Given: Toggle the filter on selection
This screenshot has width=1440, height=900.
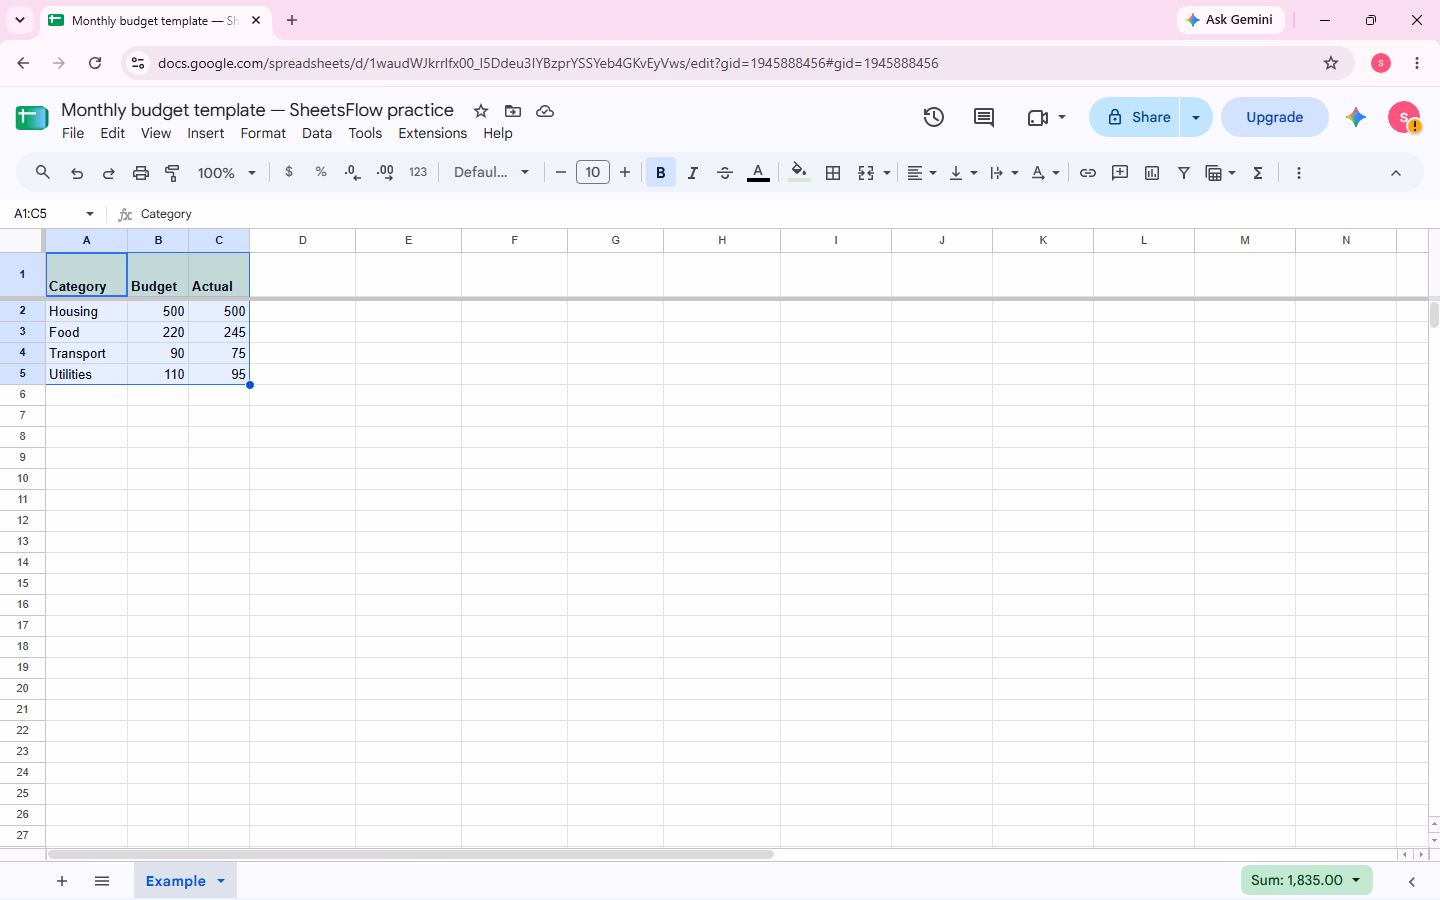Looking at the screenshot, I should (1184, 173).
